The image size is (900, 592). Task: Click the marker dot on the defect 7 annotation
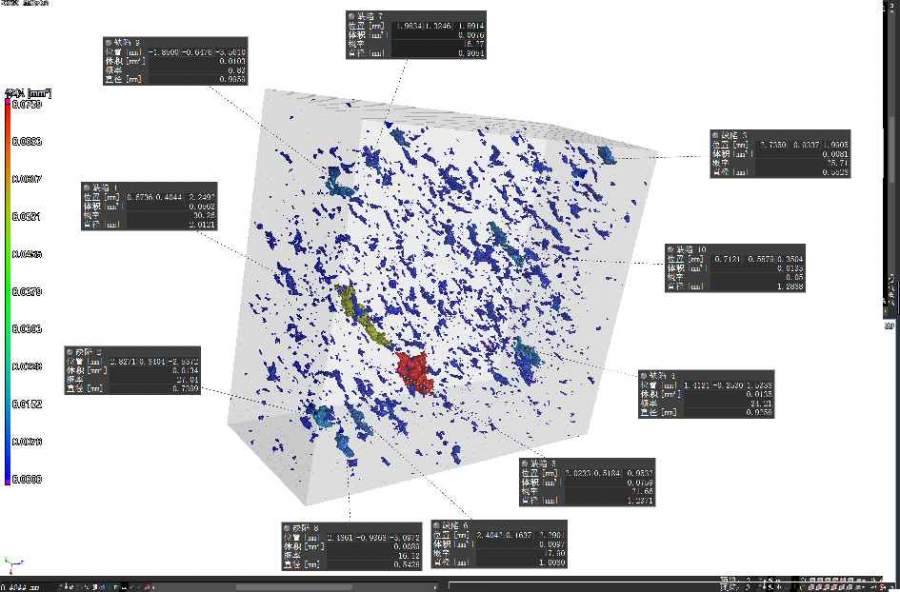(x=349, y=16)
